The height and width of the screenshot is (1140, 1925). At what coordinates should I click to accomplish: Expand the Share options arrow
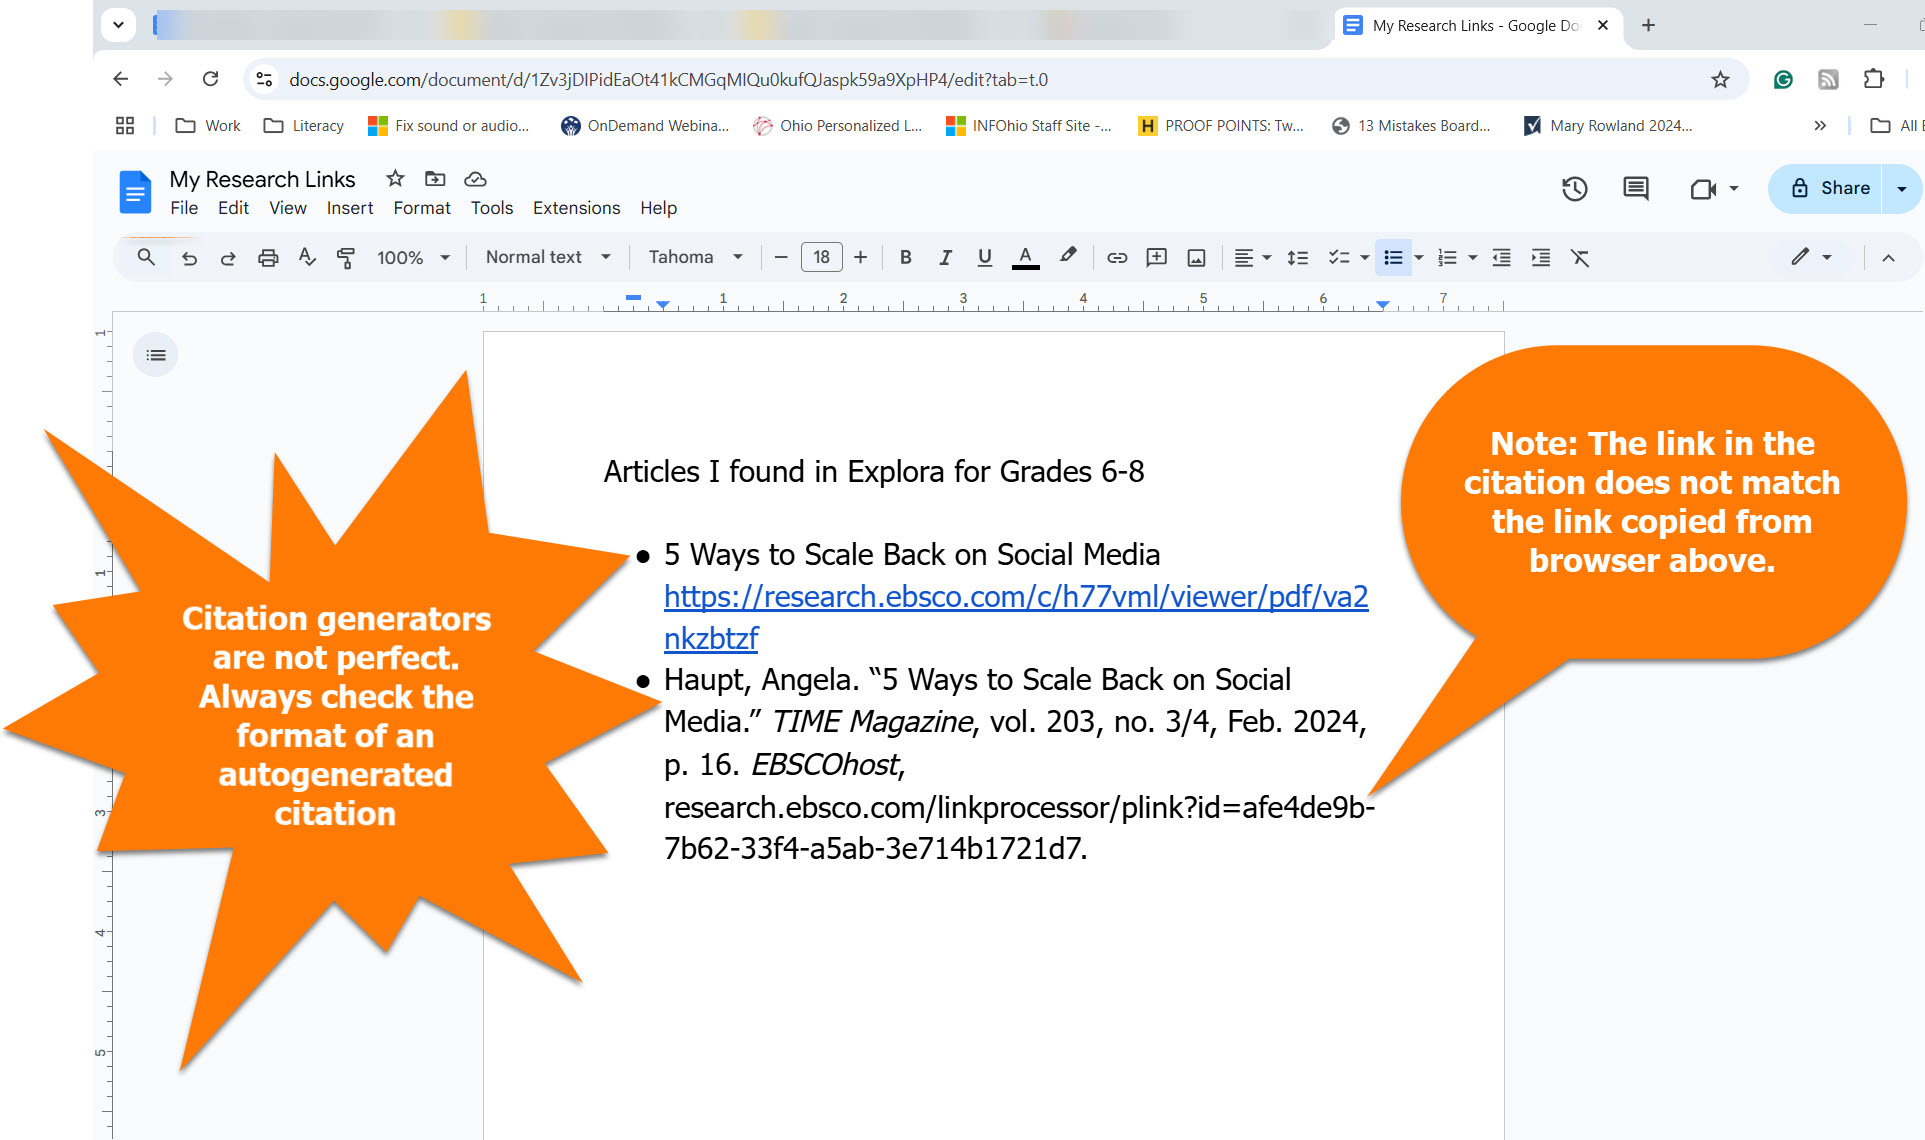pyautogui.click(x=1901, y=188)
